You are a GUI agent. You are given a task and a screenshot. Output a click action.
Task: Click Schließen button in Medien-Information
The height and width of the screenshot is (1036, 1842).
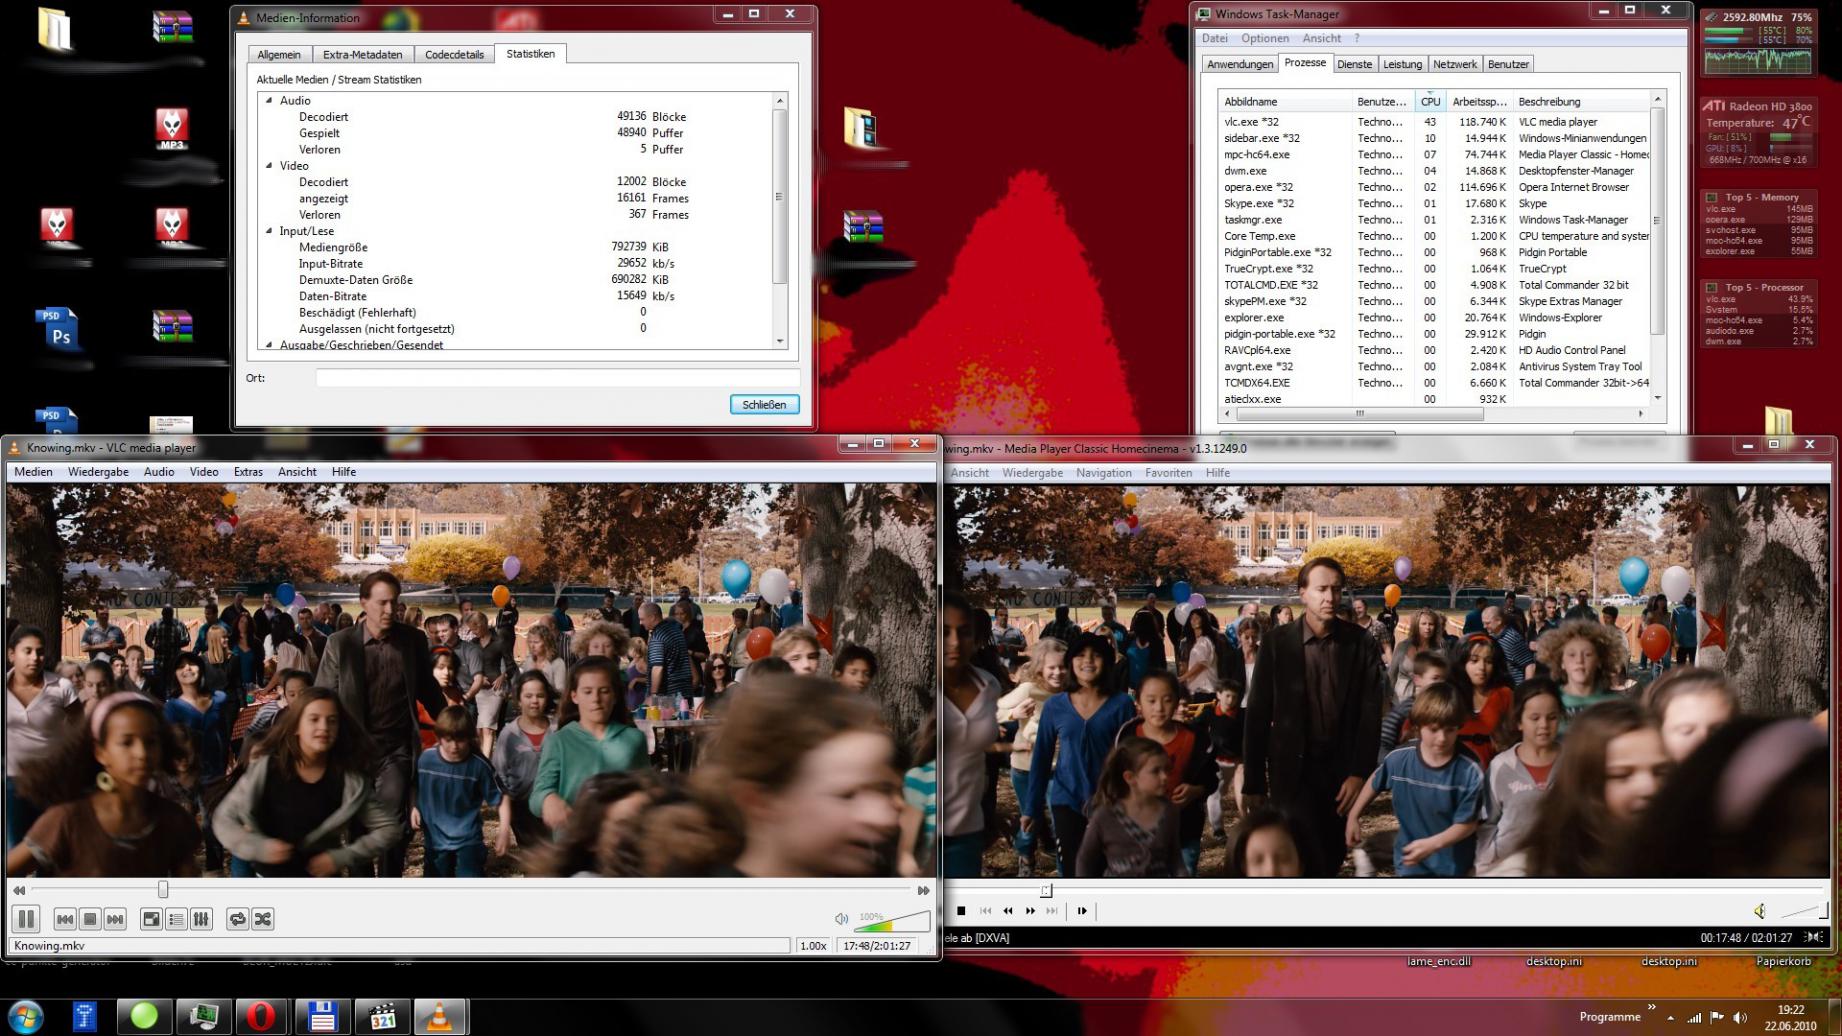coord(764,404)
